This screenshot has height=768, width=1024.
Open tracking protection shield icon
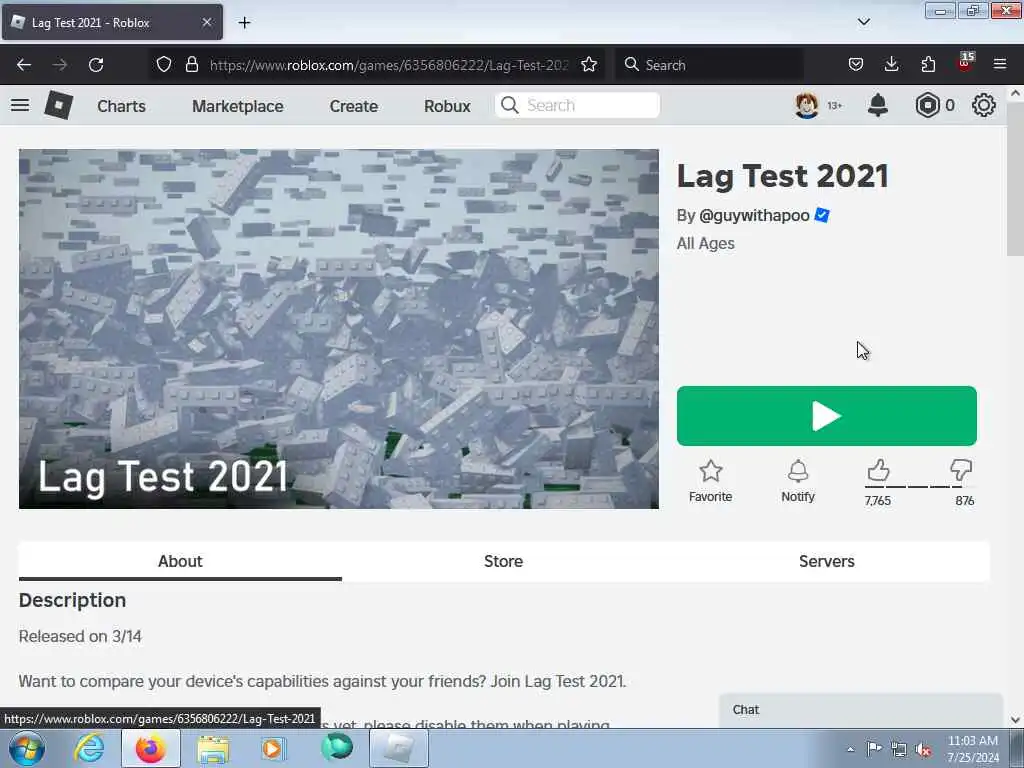[x=164, y=65]
